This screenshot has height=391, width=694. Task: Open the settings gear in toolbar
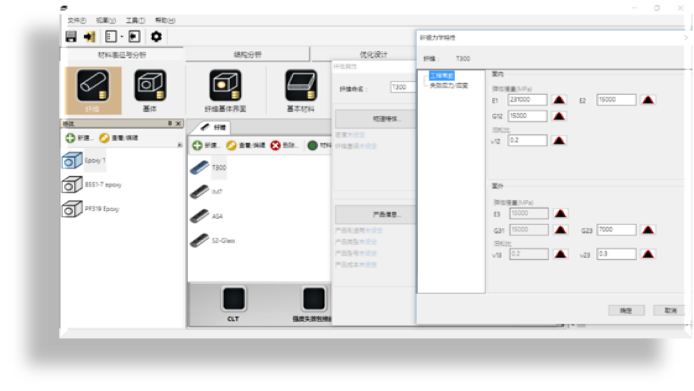[156, 36]
